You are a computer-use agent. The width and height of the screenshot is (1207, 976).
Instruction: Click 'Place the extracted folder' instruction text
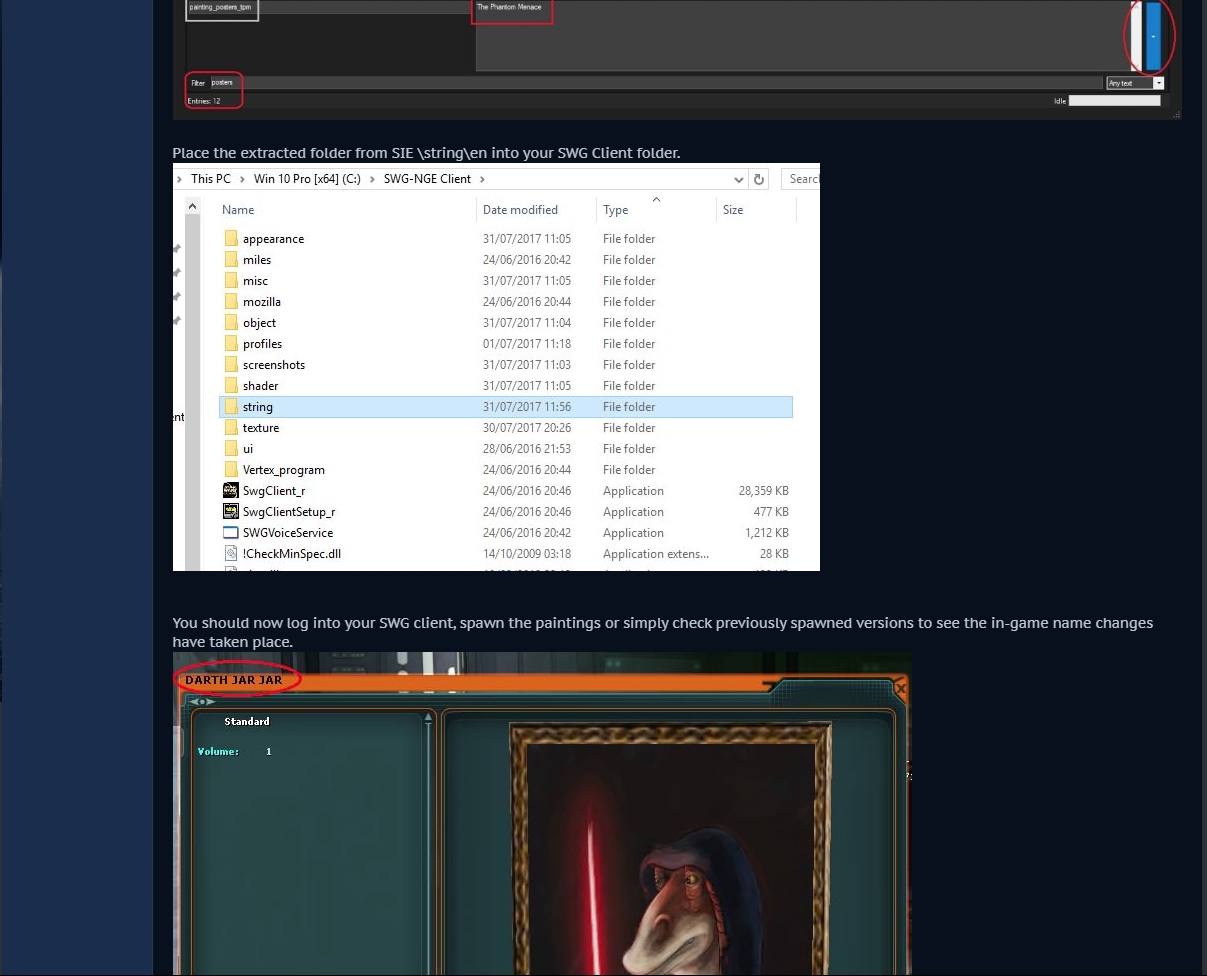426,153
